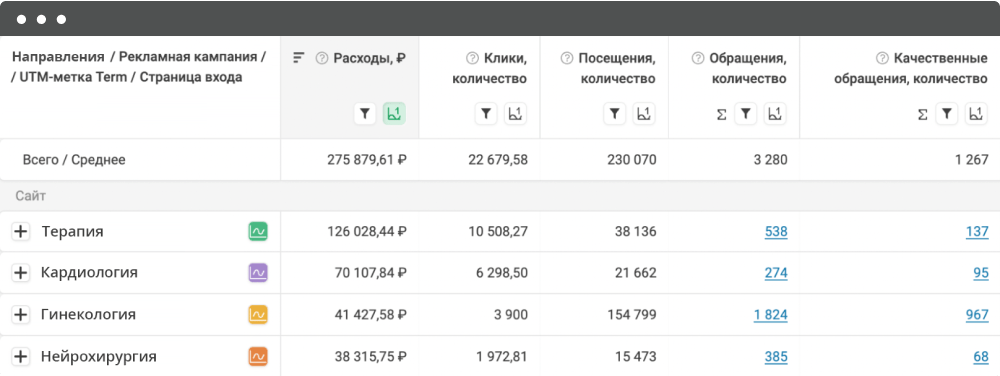This screenshot has width=1000, height=376.
Task: Click green graph swatch for Терапия
Action: tap(258, 231)
